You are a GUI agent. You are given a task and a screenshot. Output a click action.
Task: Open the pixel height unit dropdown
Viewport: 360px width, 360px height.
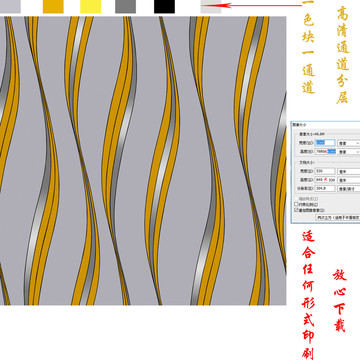tap(349, 152)
